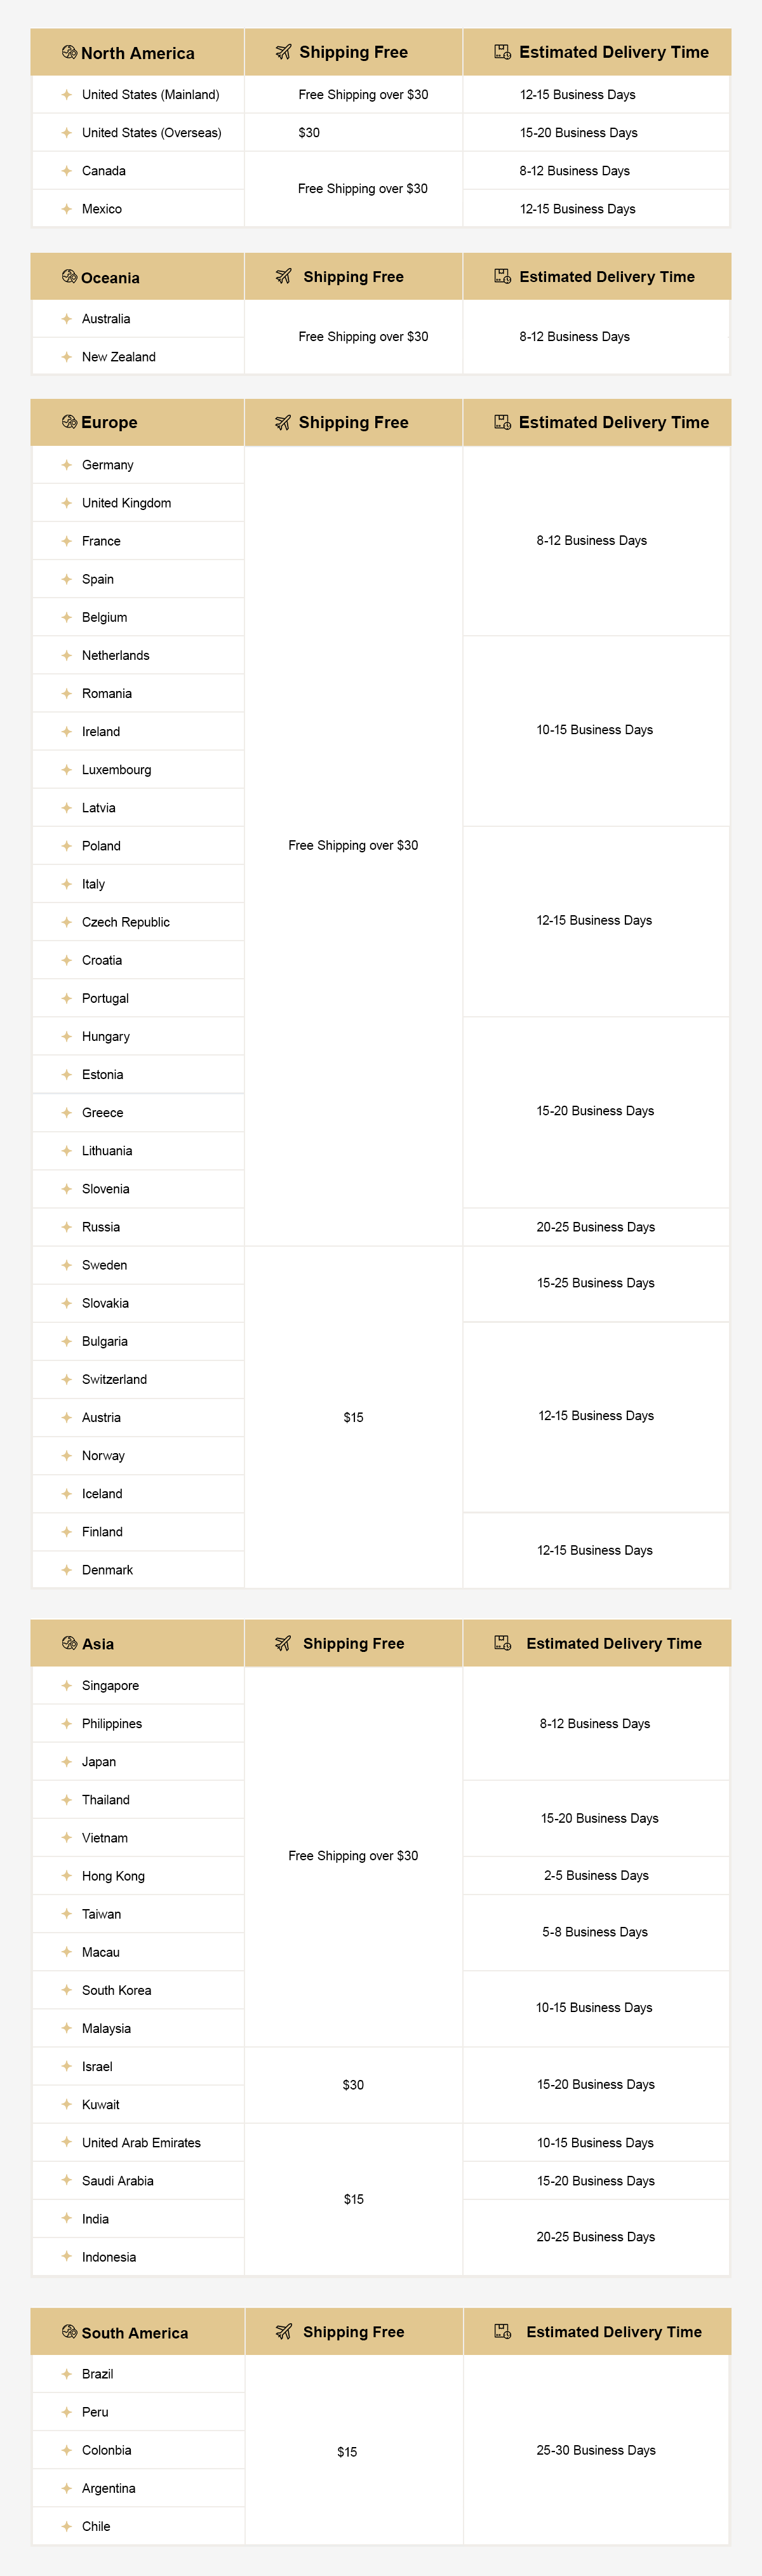Click the delivery time icon in Asia header
The image size is (762, 2576).
tap(503, 1643)
